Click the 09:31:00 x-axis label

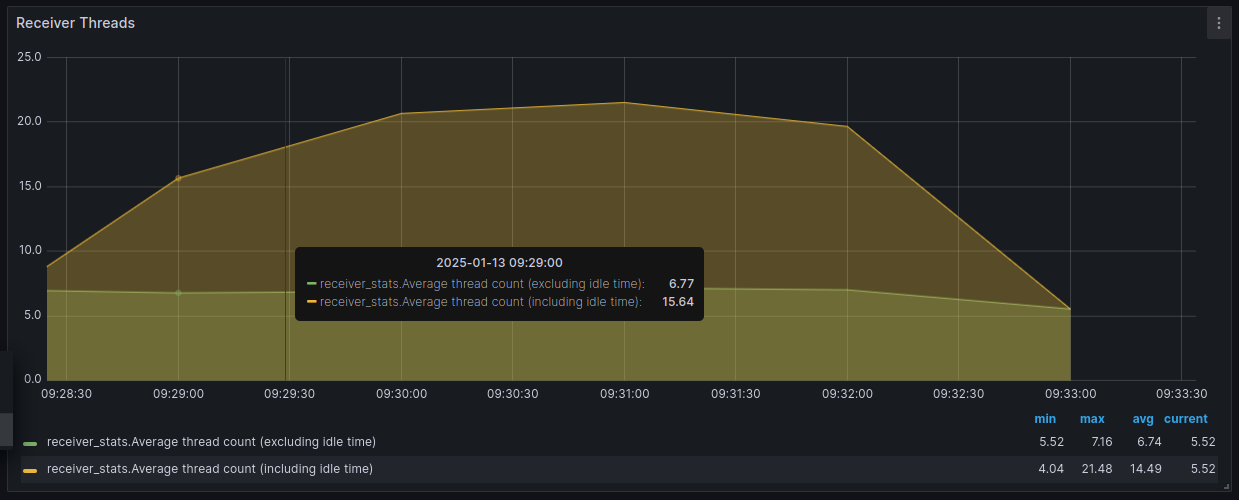625,394
